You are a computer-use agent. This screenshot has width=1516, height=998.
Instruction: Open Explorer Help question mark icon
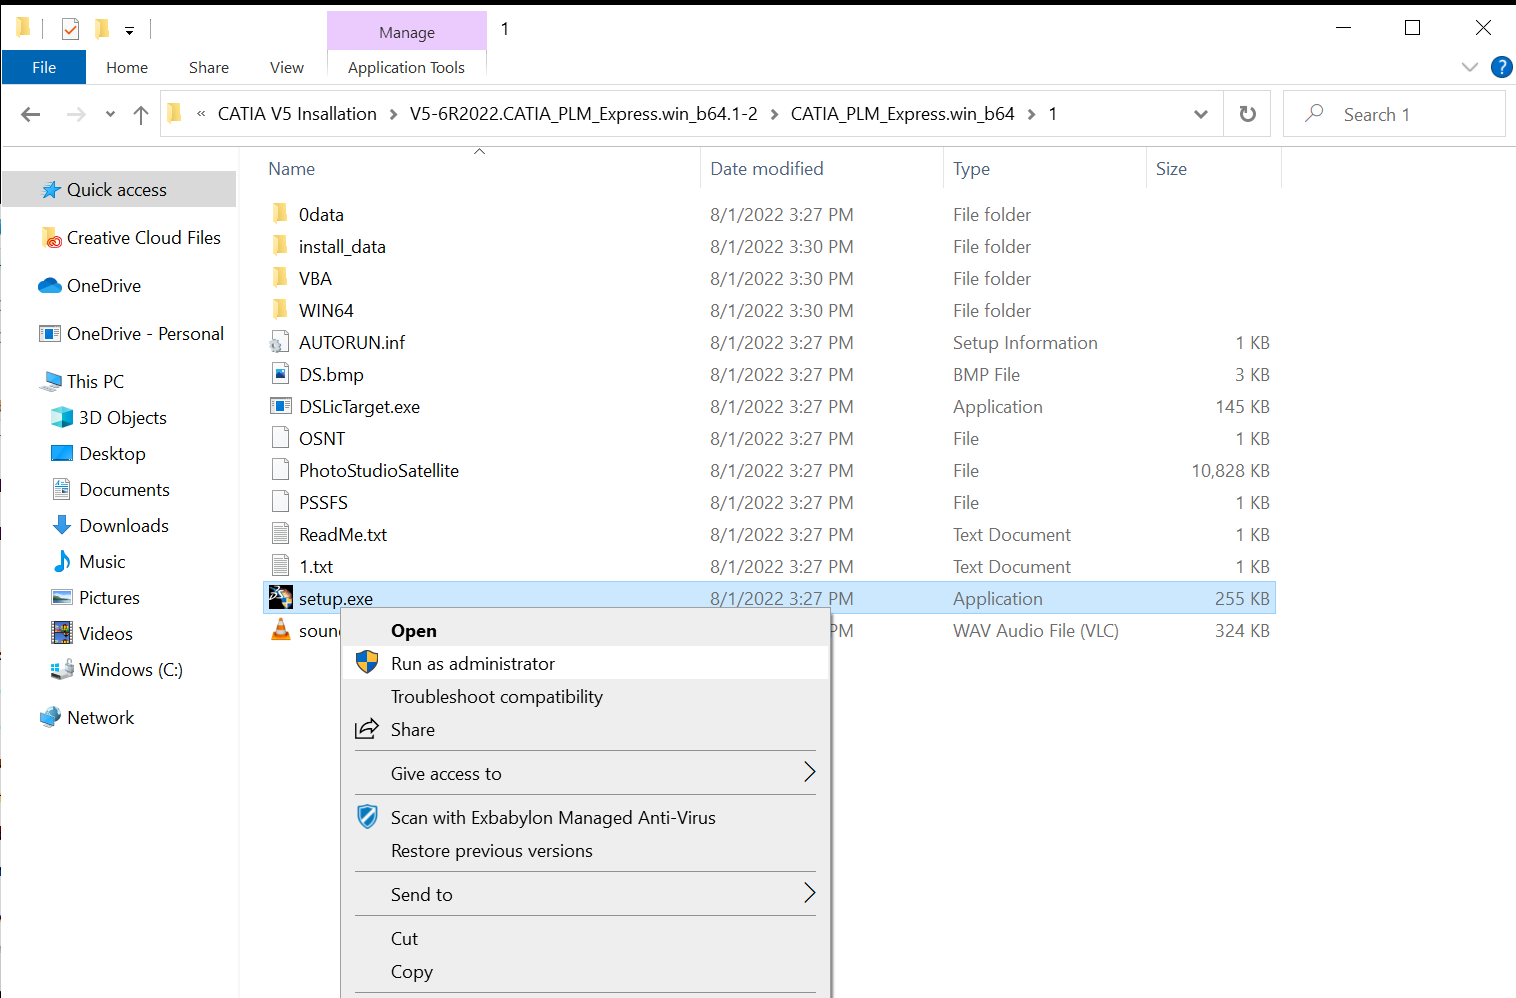pos(1501,67)
